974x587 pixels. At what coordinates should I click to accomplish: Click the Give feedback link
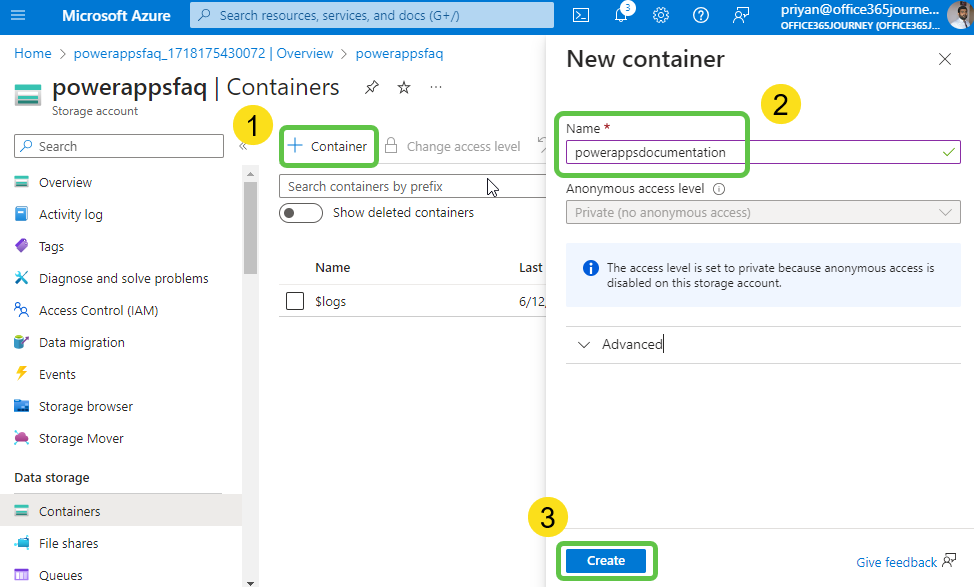click(897, 562)
